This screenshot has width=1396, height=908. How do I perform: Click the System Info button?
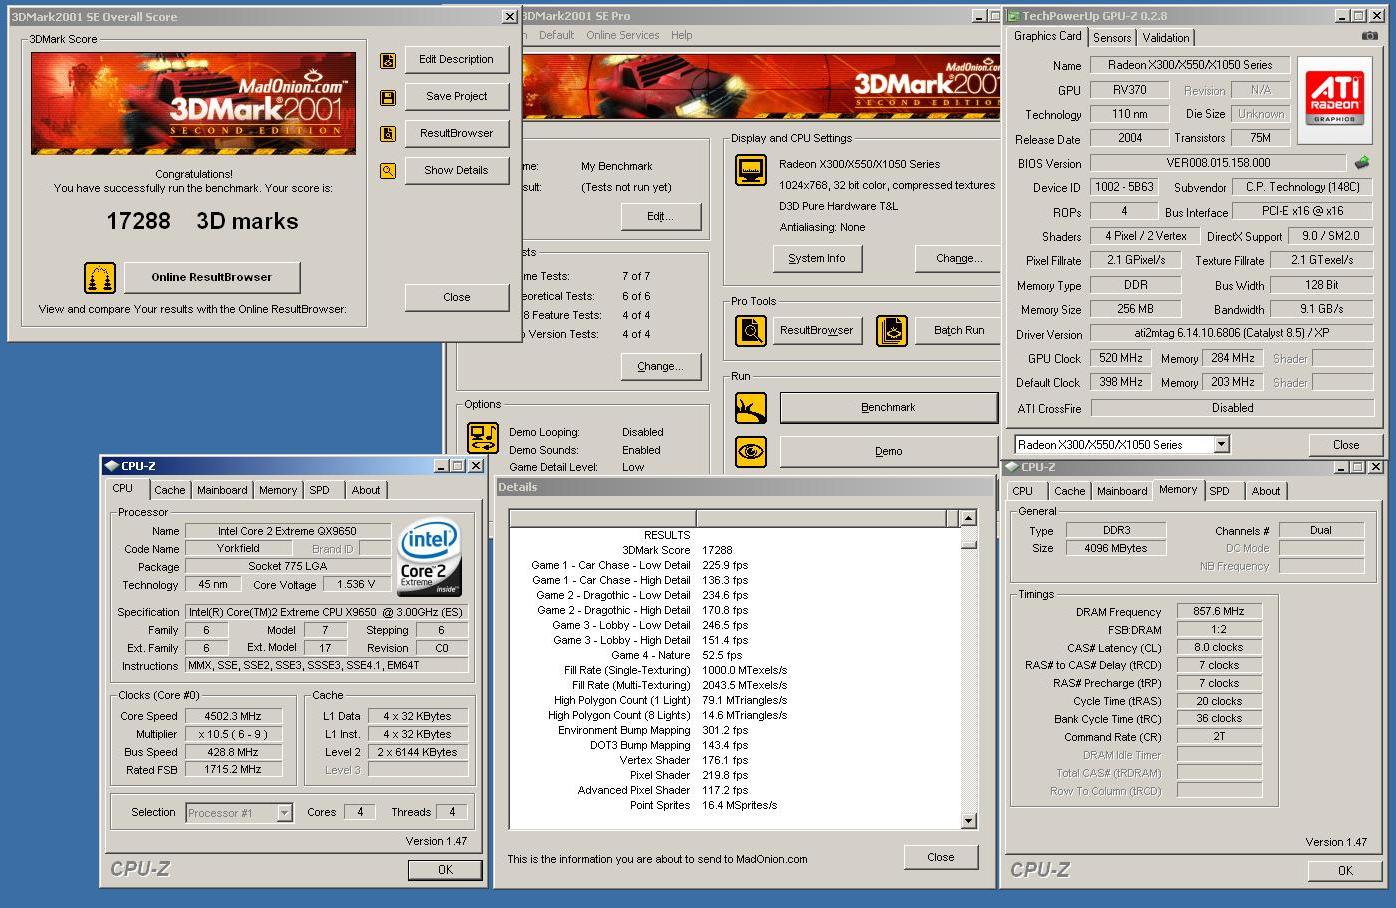817,259
